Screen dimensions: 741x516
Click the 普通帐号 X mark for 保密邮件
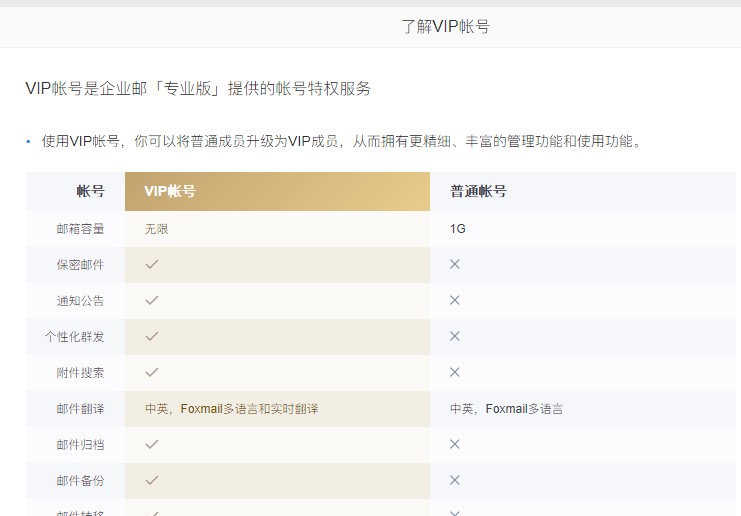point(454,264)
